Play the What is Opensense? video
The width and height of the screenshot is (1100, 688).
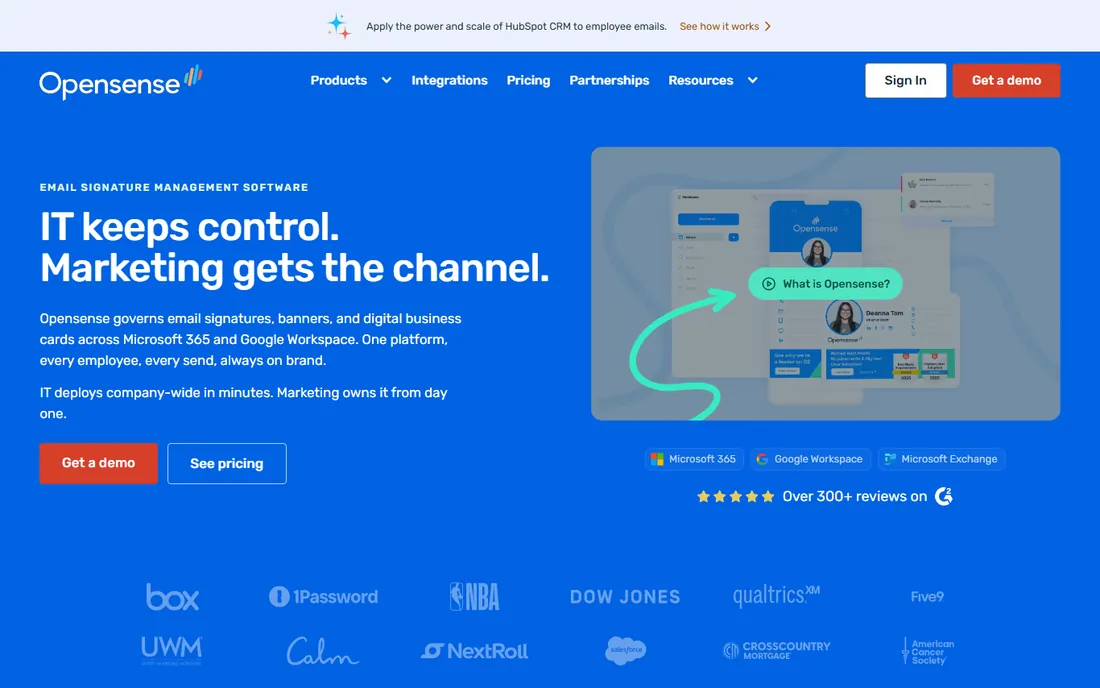pyautogui.click(x=825, y=284)
